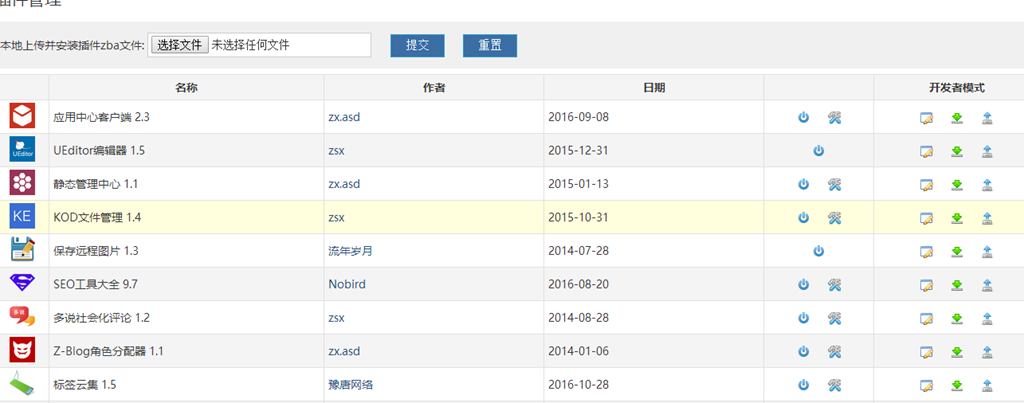Disable 保存远程图片 plugin via power icon
This screenshot has width=1024, height=403.
[x=818, y=251]
